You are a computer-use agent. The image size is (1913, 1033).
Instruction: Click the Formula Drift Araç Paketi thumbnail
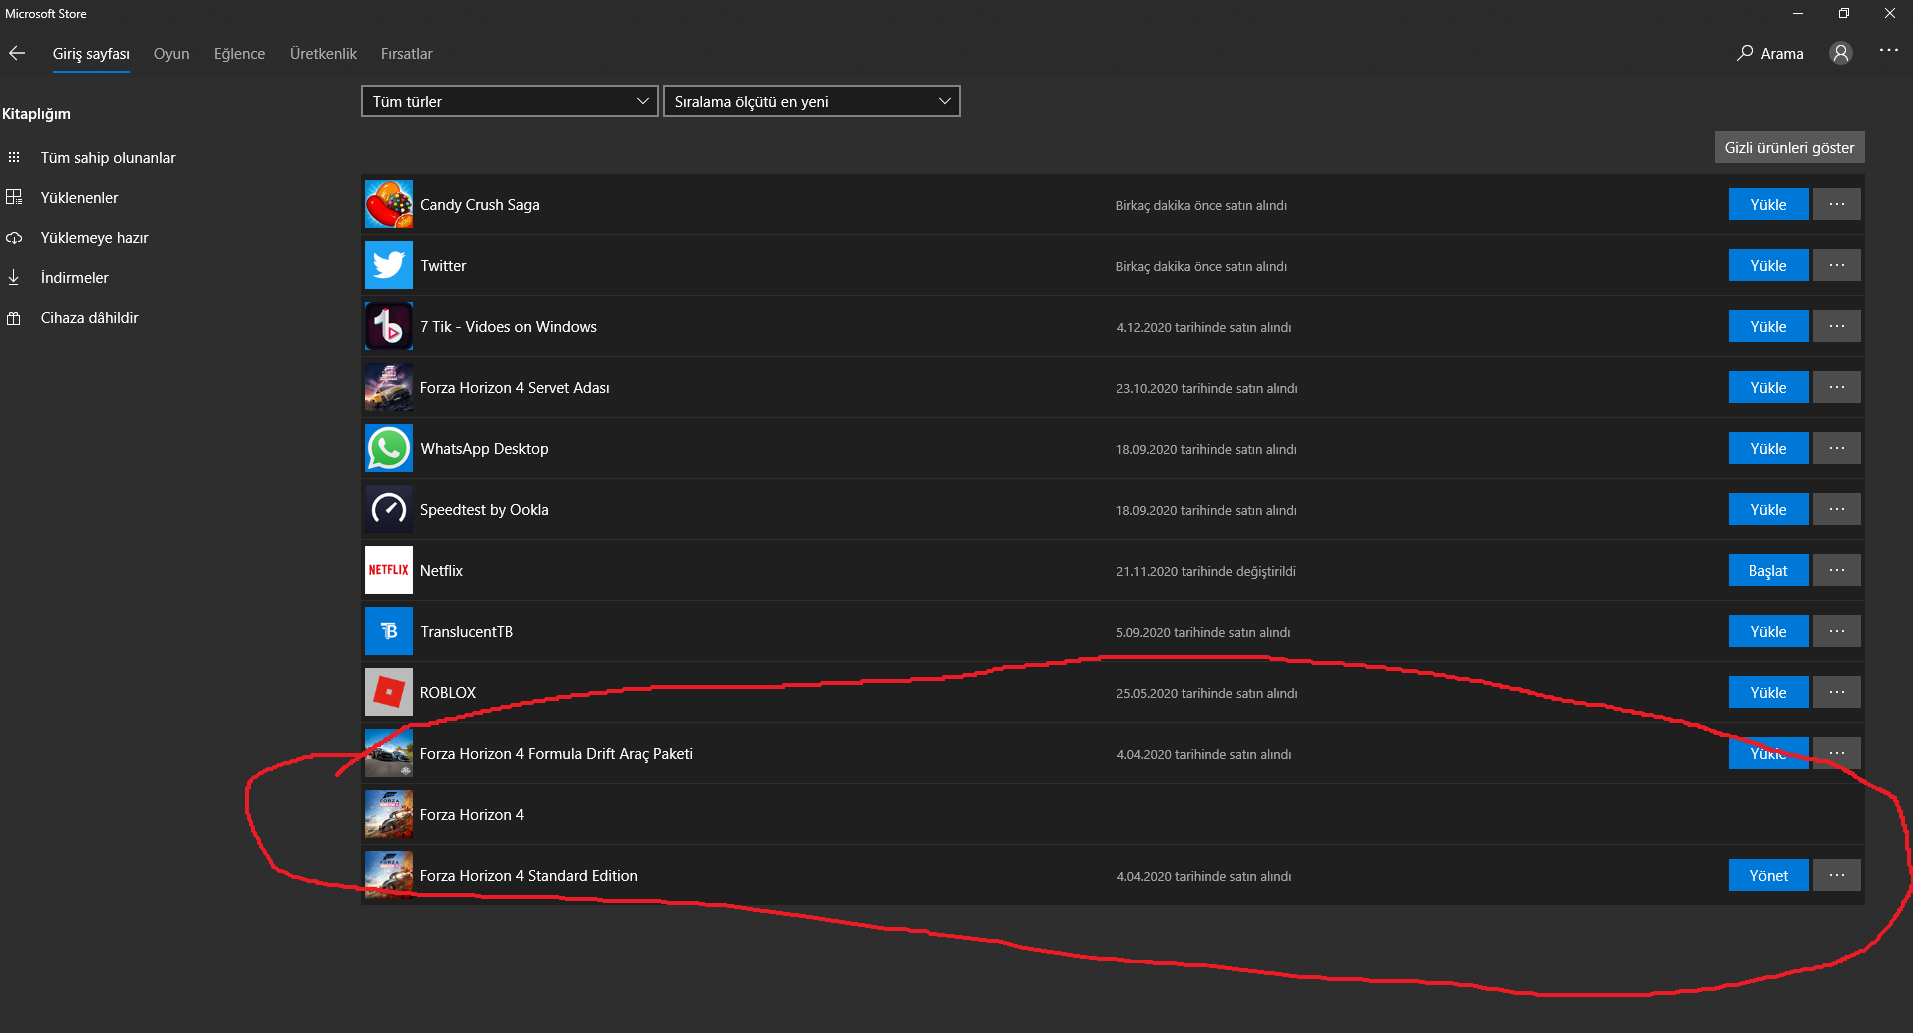pos(389,754)
